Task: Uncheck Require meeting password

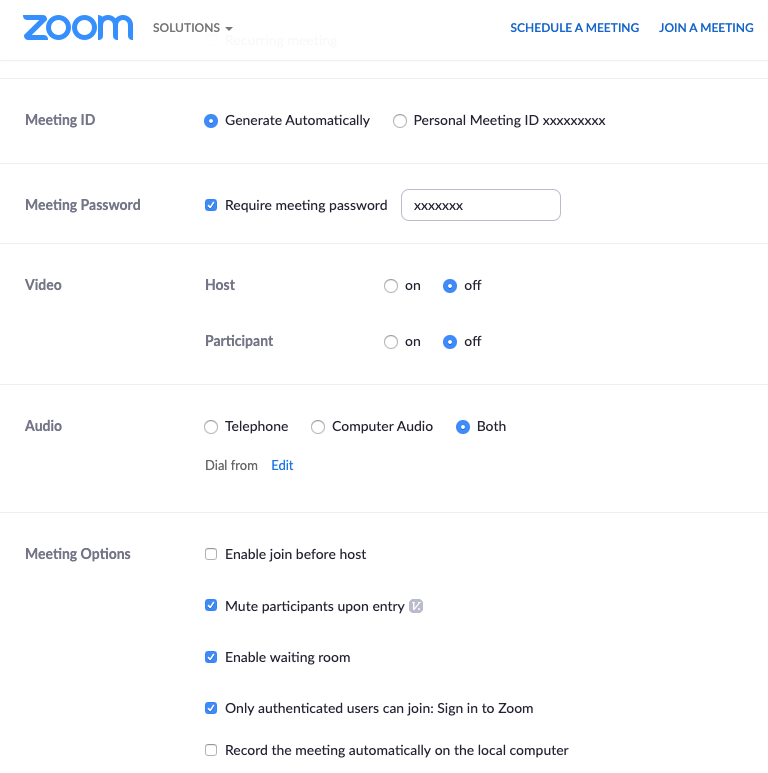Action: pos(211,205)
